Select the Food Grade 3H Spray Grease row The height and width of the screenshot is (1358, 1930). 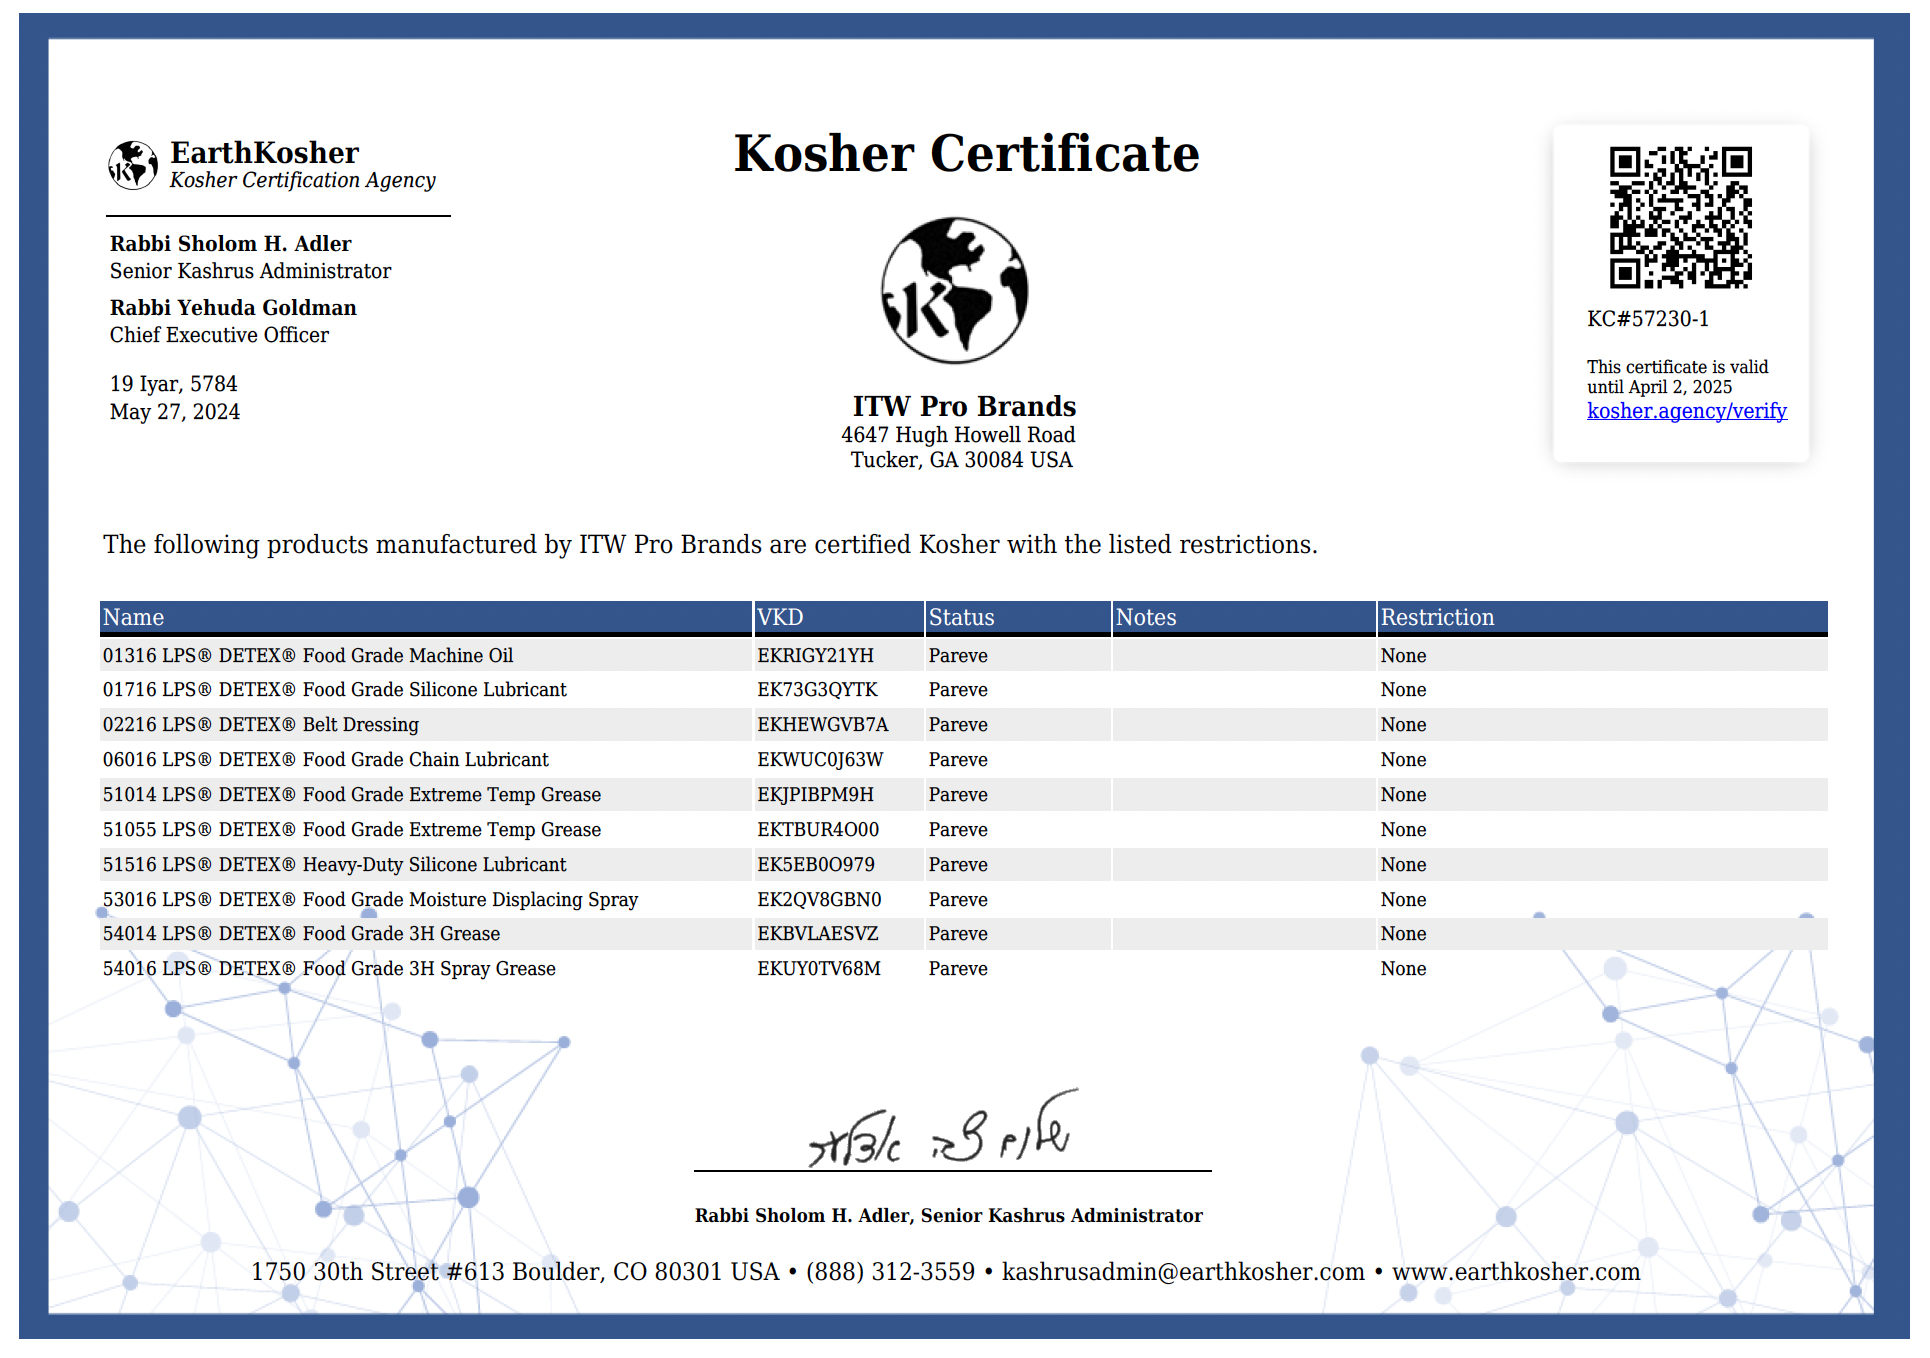point(330,968)
